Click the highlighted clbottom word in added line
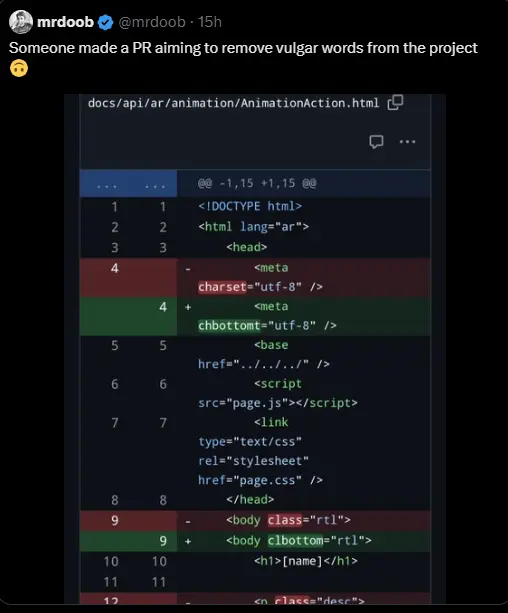The image size is (508, 613). 296,541
